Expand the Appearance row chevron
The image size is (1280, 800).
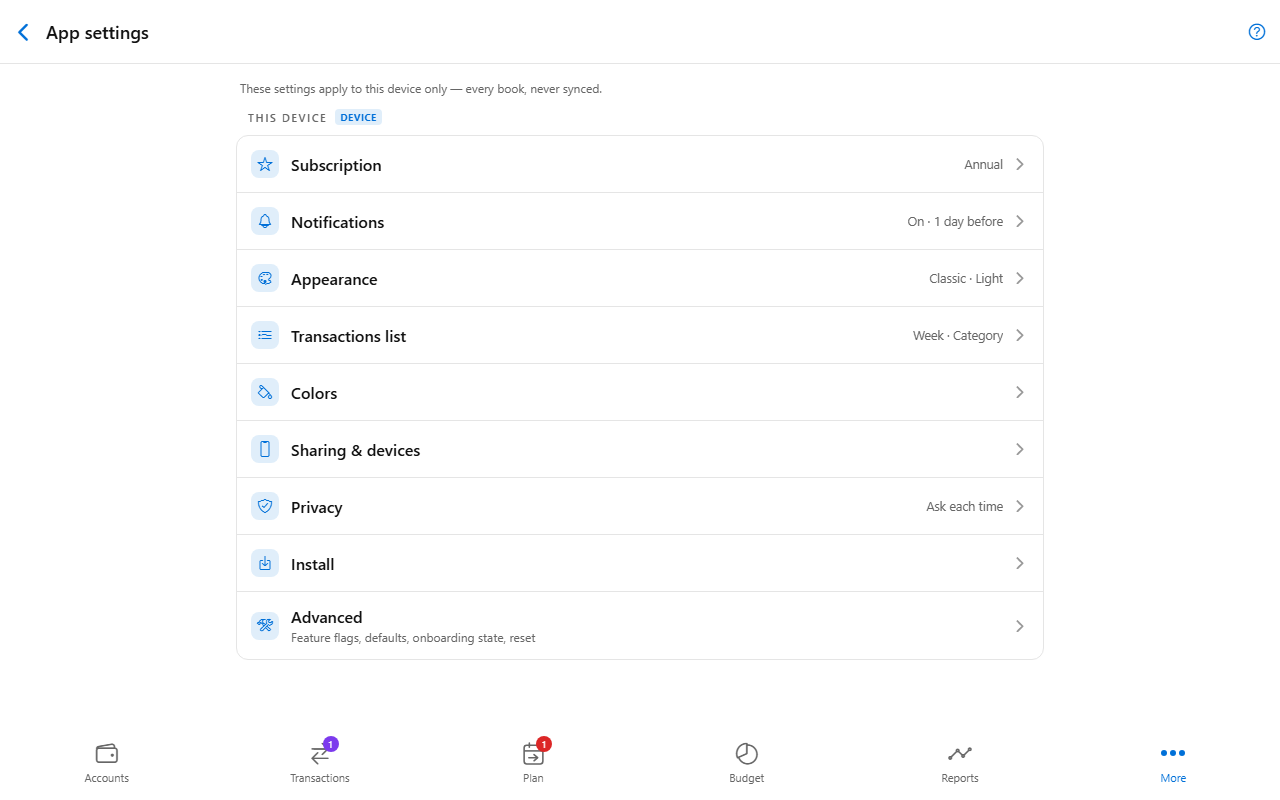1020,278
